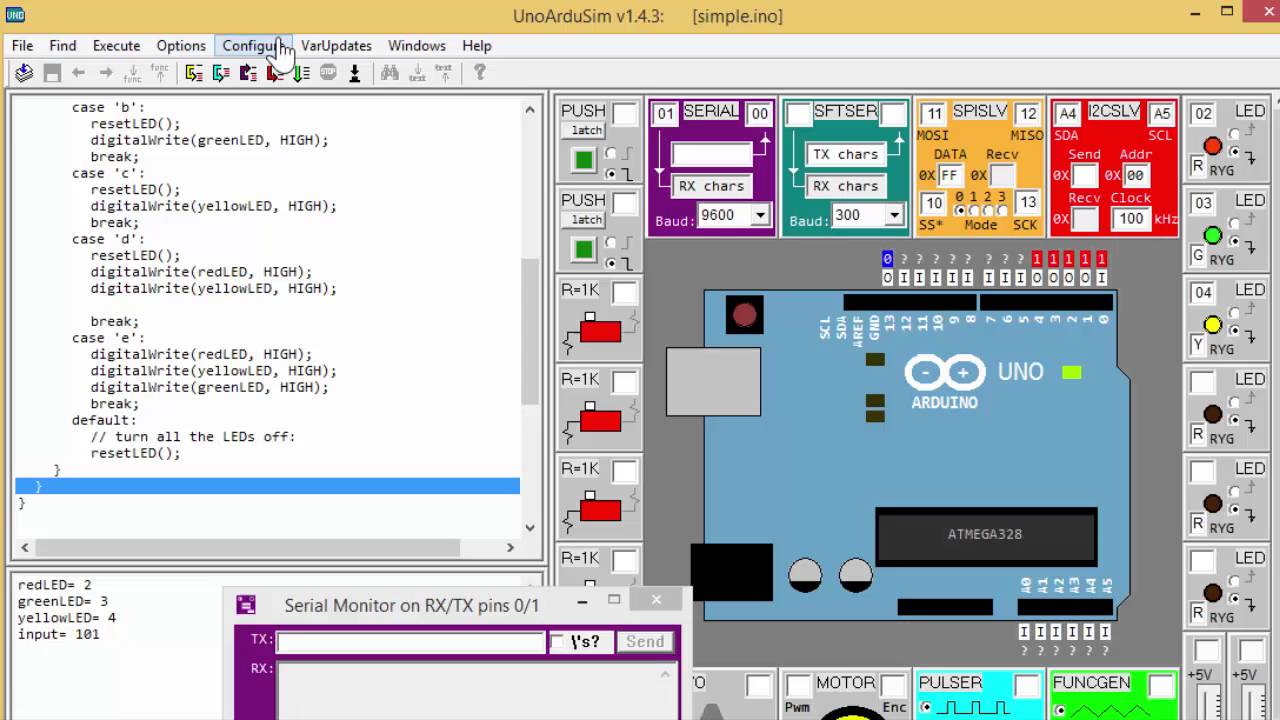Screen dimensions: 1280x720
Task: Open the Find menu
Action: pyautogui.click(x=63, y=46)
